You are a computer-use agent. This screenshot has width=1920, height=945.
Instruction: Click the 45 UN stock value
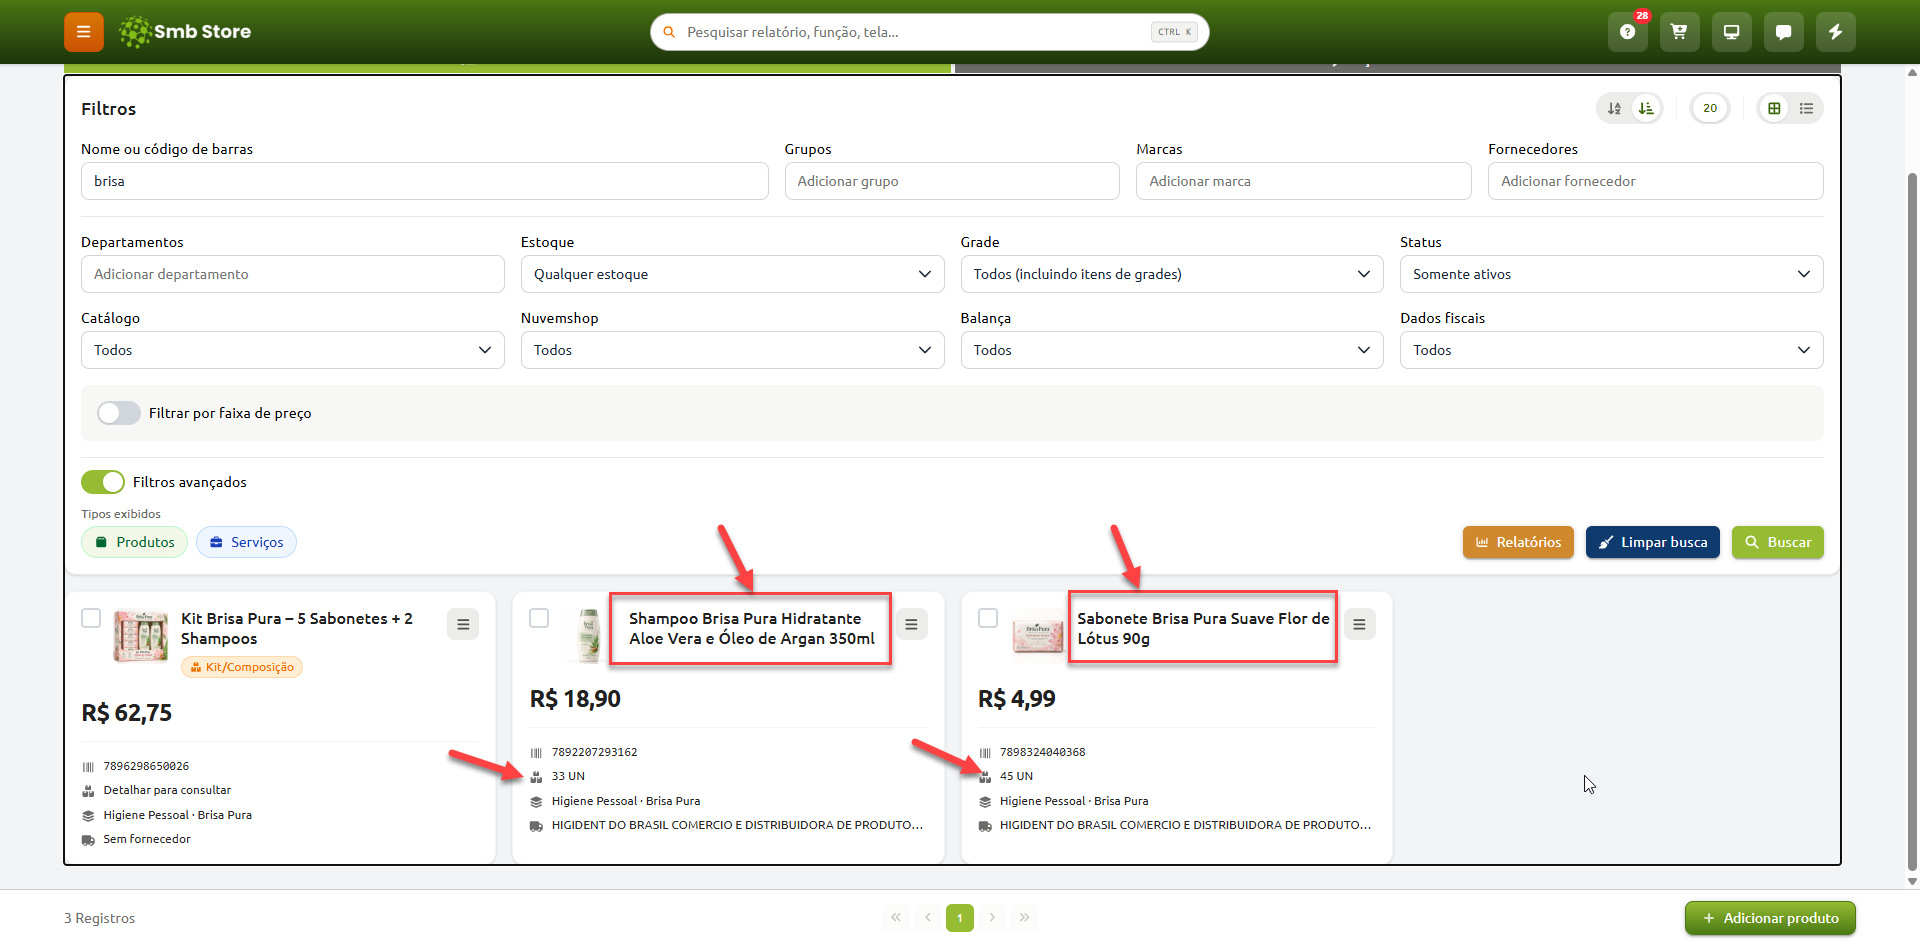pos(1016,776)
